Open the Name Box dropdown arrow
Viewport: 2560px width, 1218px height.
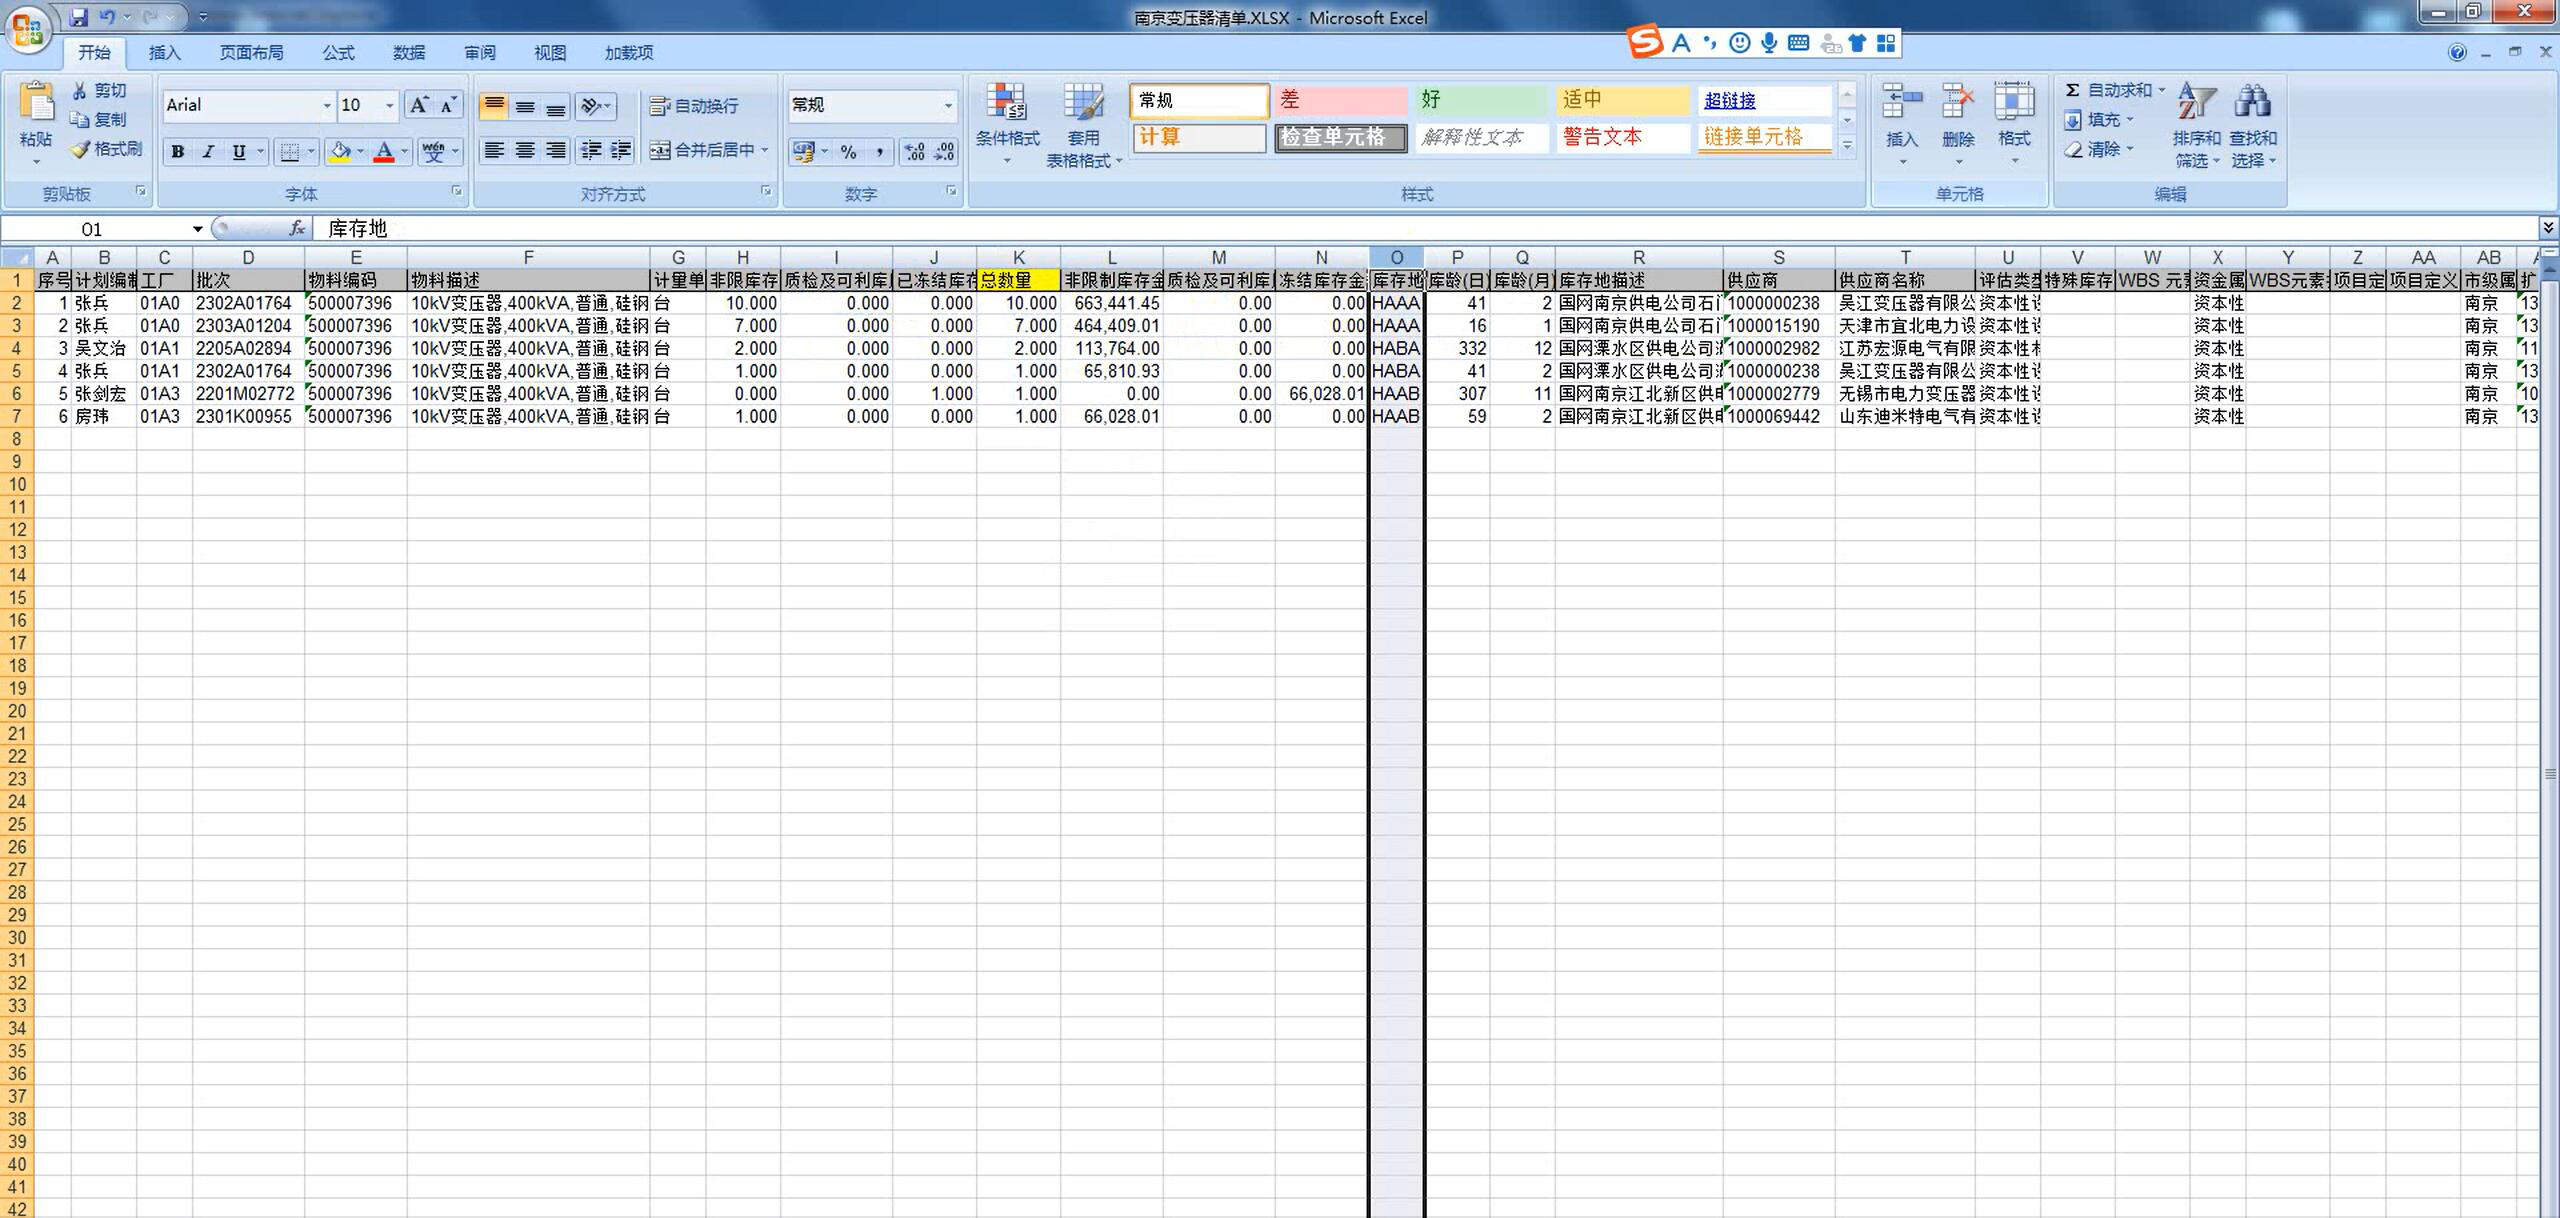[198, 229]
